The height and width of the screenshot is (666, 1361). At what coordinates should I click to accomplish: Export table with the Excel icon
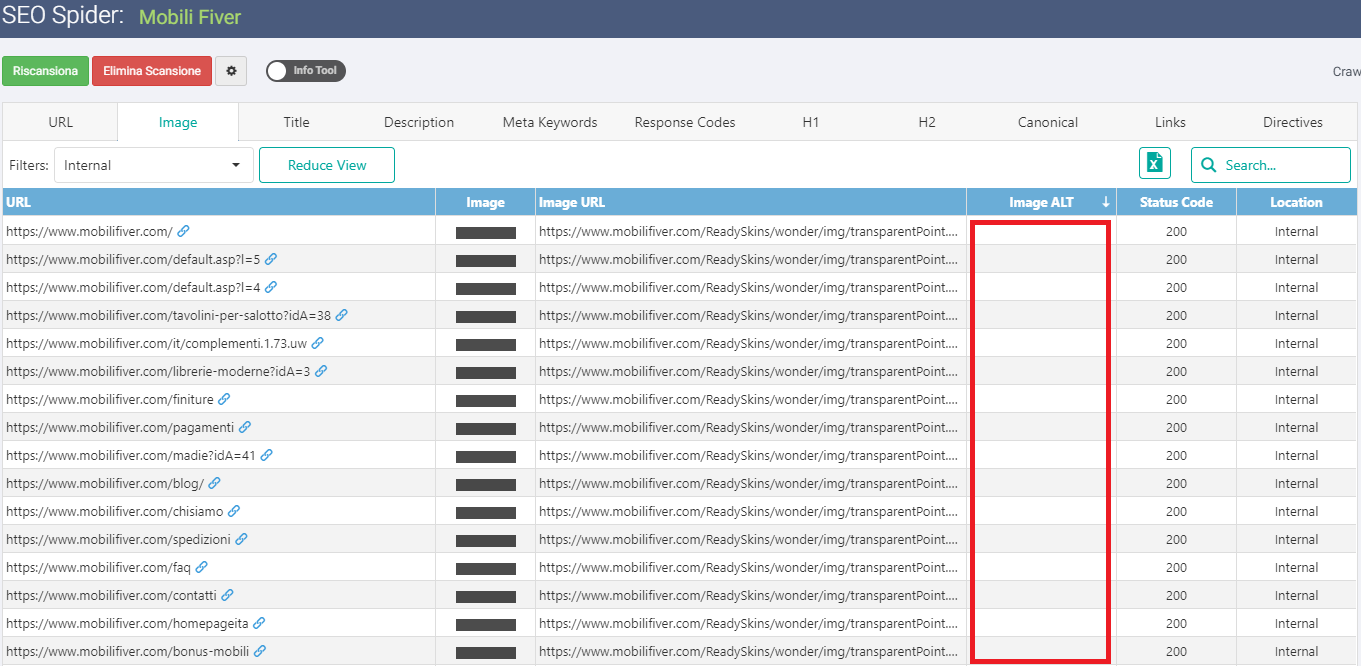coord(1155,164)
